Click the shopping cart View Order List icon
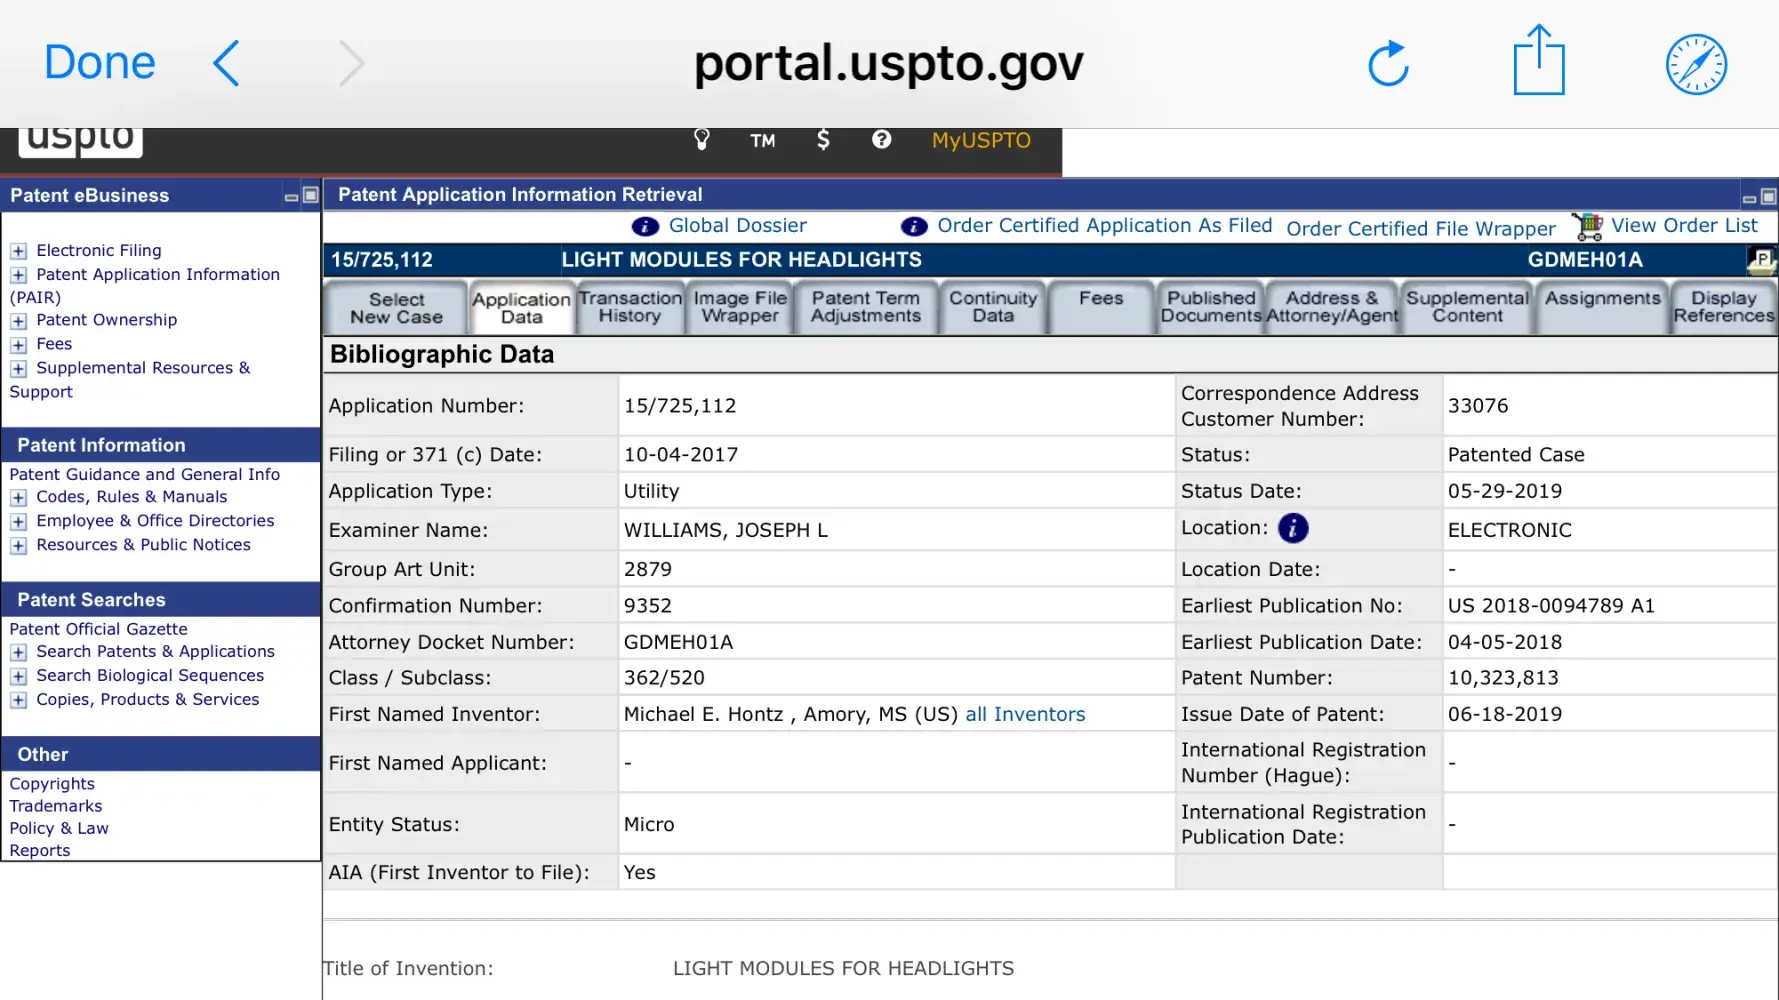 pos(1587,227)
